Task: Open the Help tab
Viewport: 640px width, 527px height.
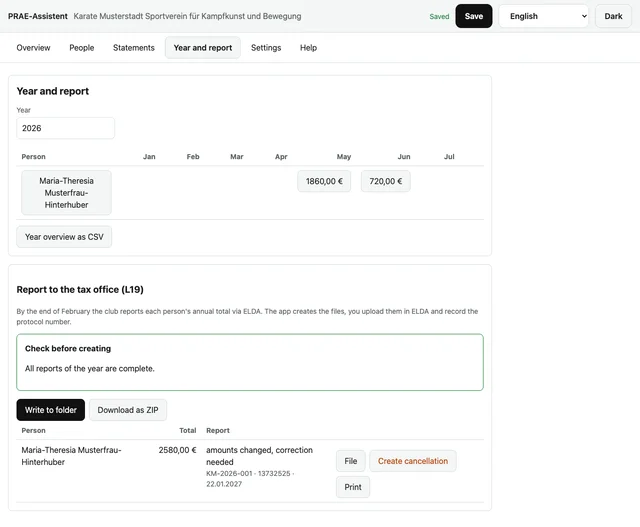Action: coord(309,48)
